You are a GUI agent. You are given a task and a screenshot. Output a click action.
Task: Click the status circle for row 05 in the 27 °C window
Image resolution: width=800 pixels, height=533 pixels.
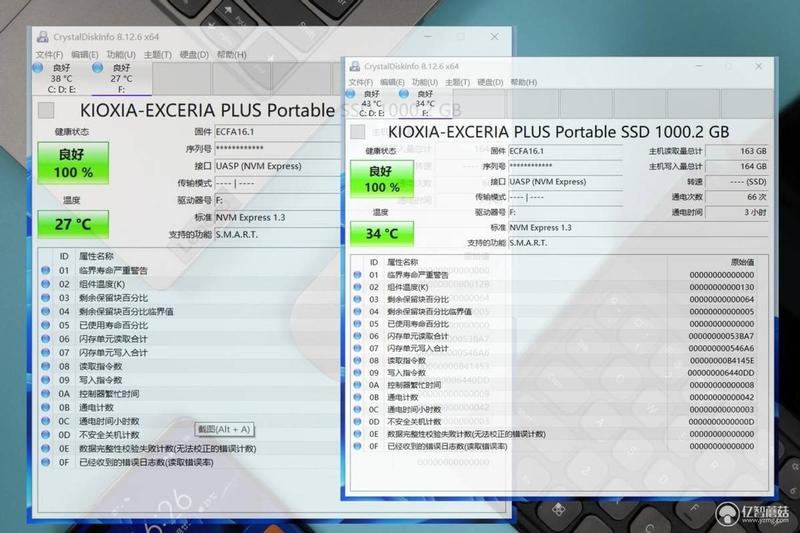point(46,325)
